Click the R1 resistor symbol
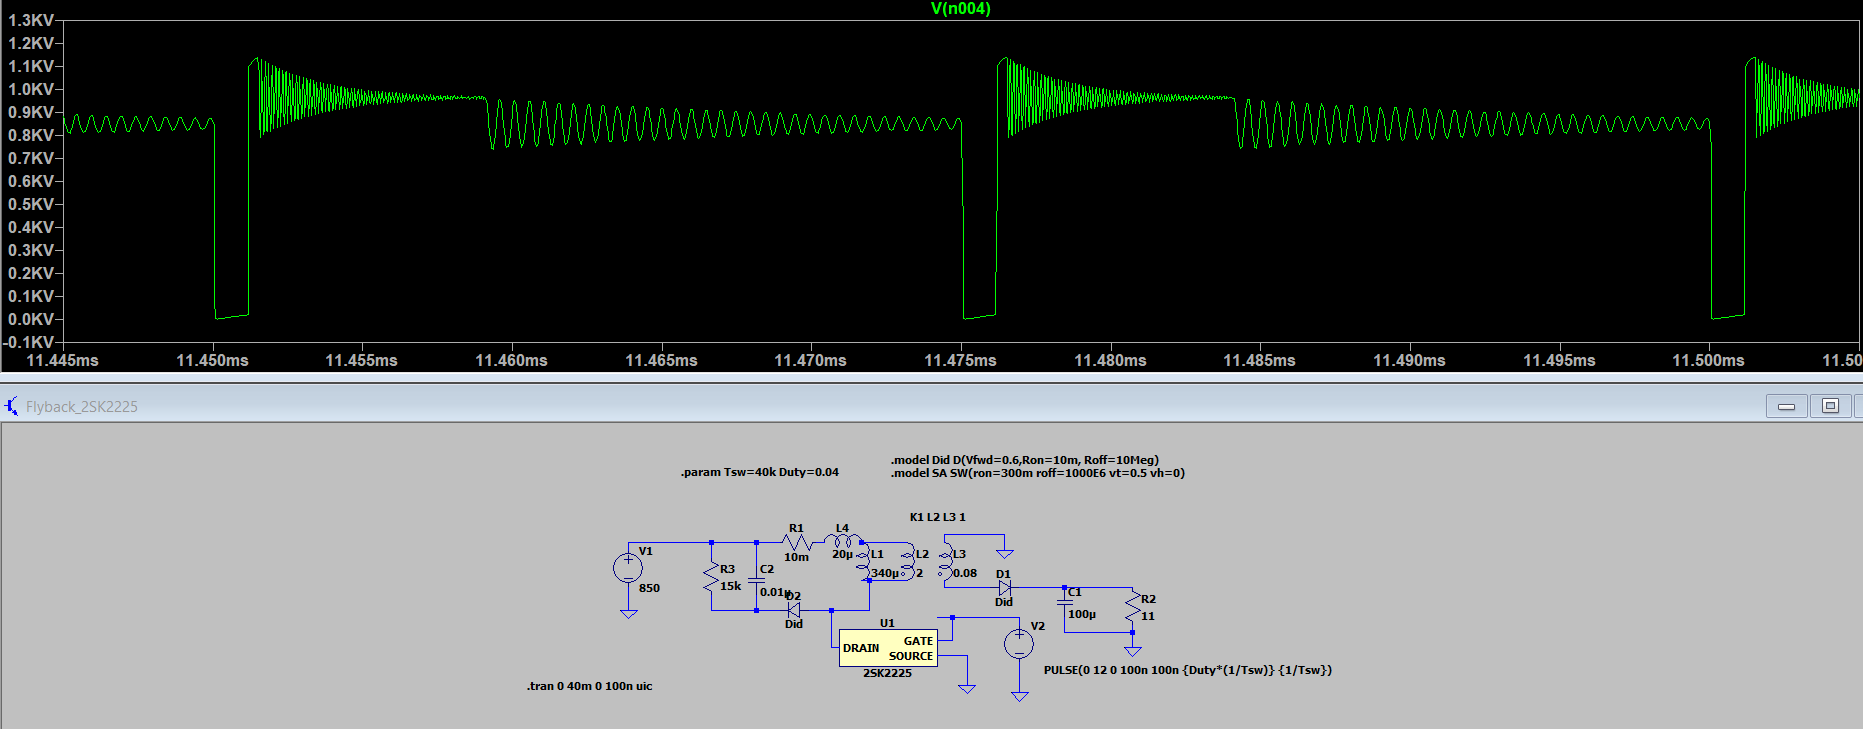The width and height of the screenshot is (1863, 729). point(797,542)
